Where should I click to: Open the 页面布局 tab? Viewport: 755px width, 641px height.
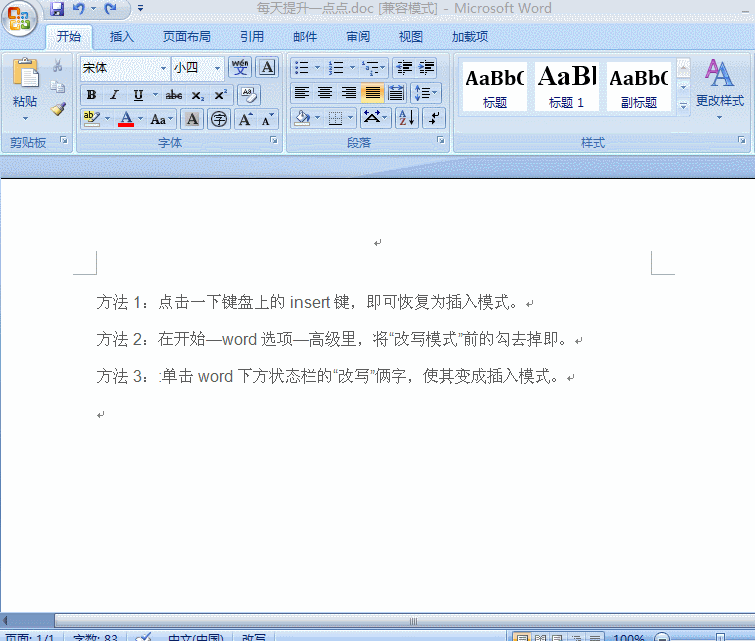(x=186, y=37)
